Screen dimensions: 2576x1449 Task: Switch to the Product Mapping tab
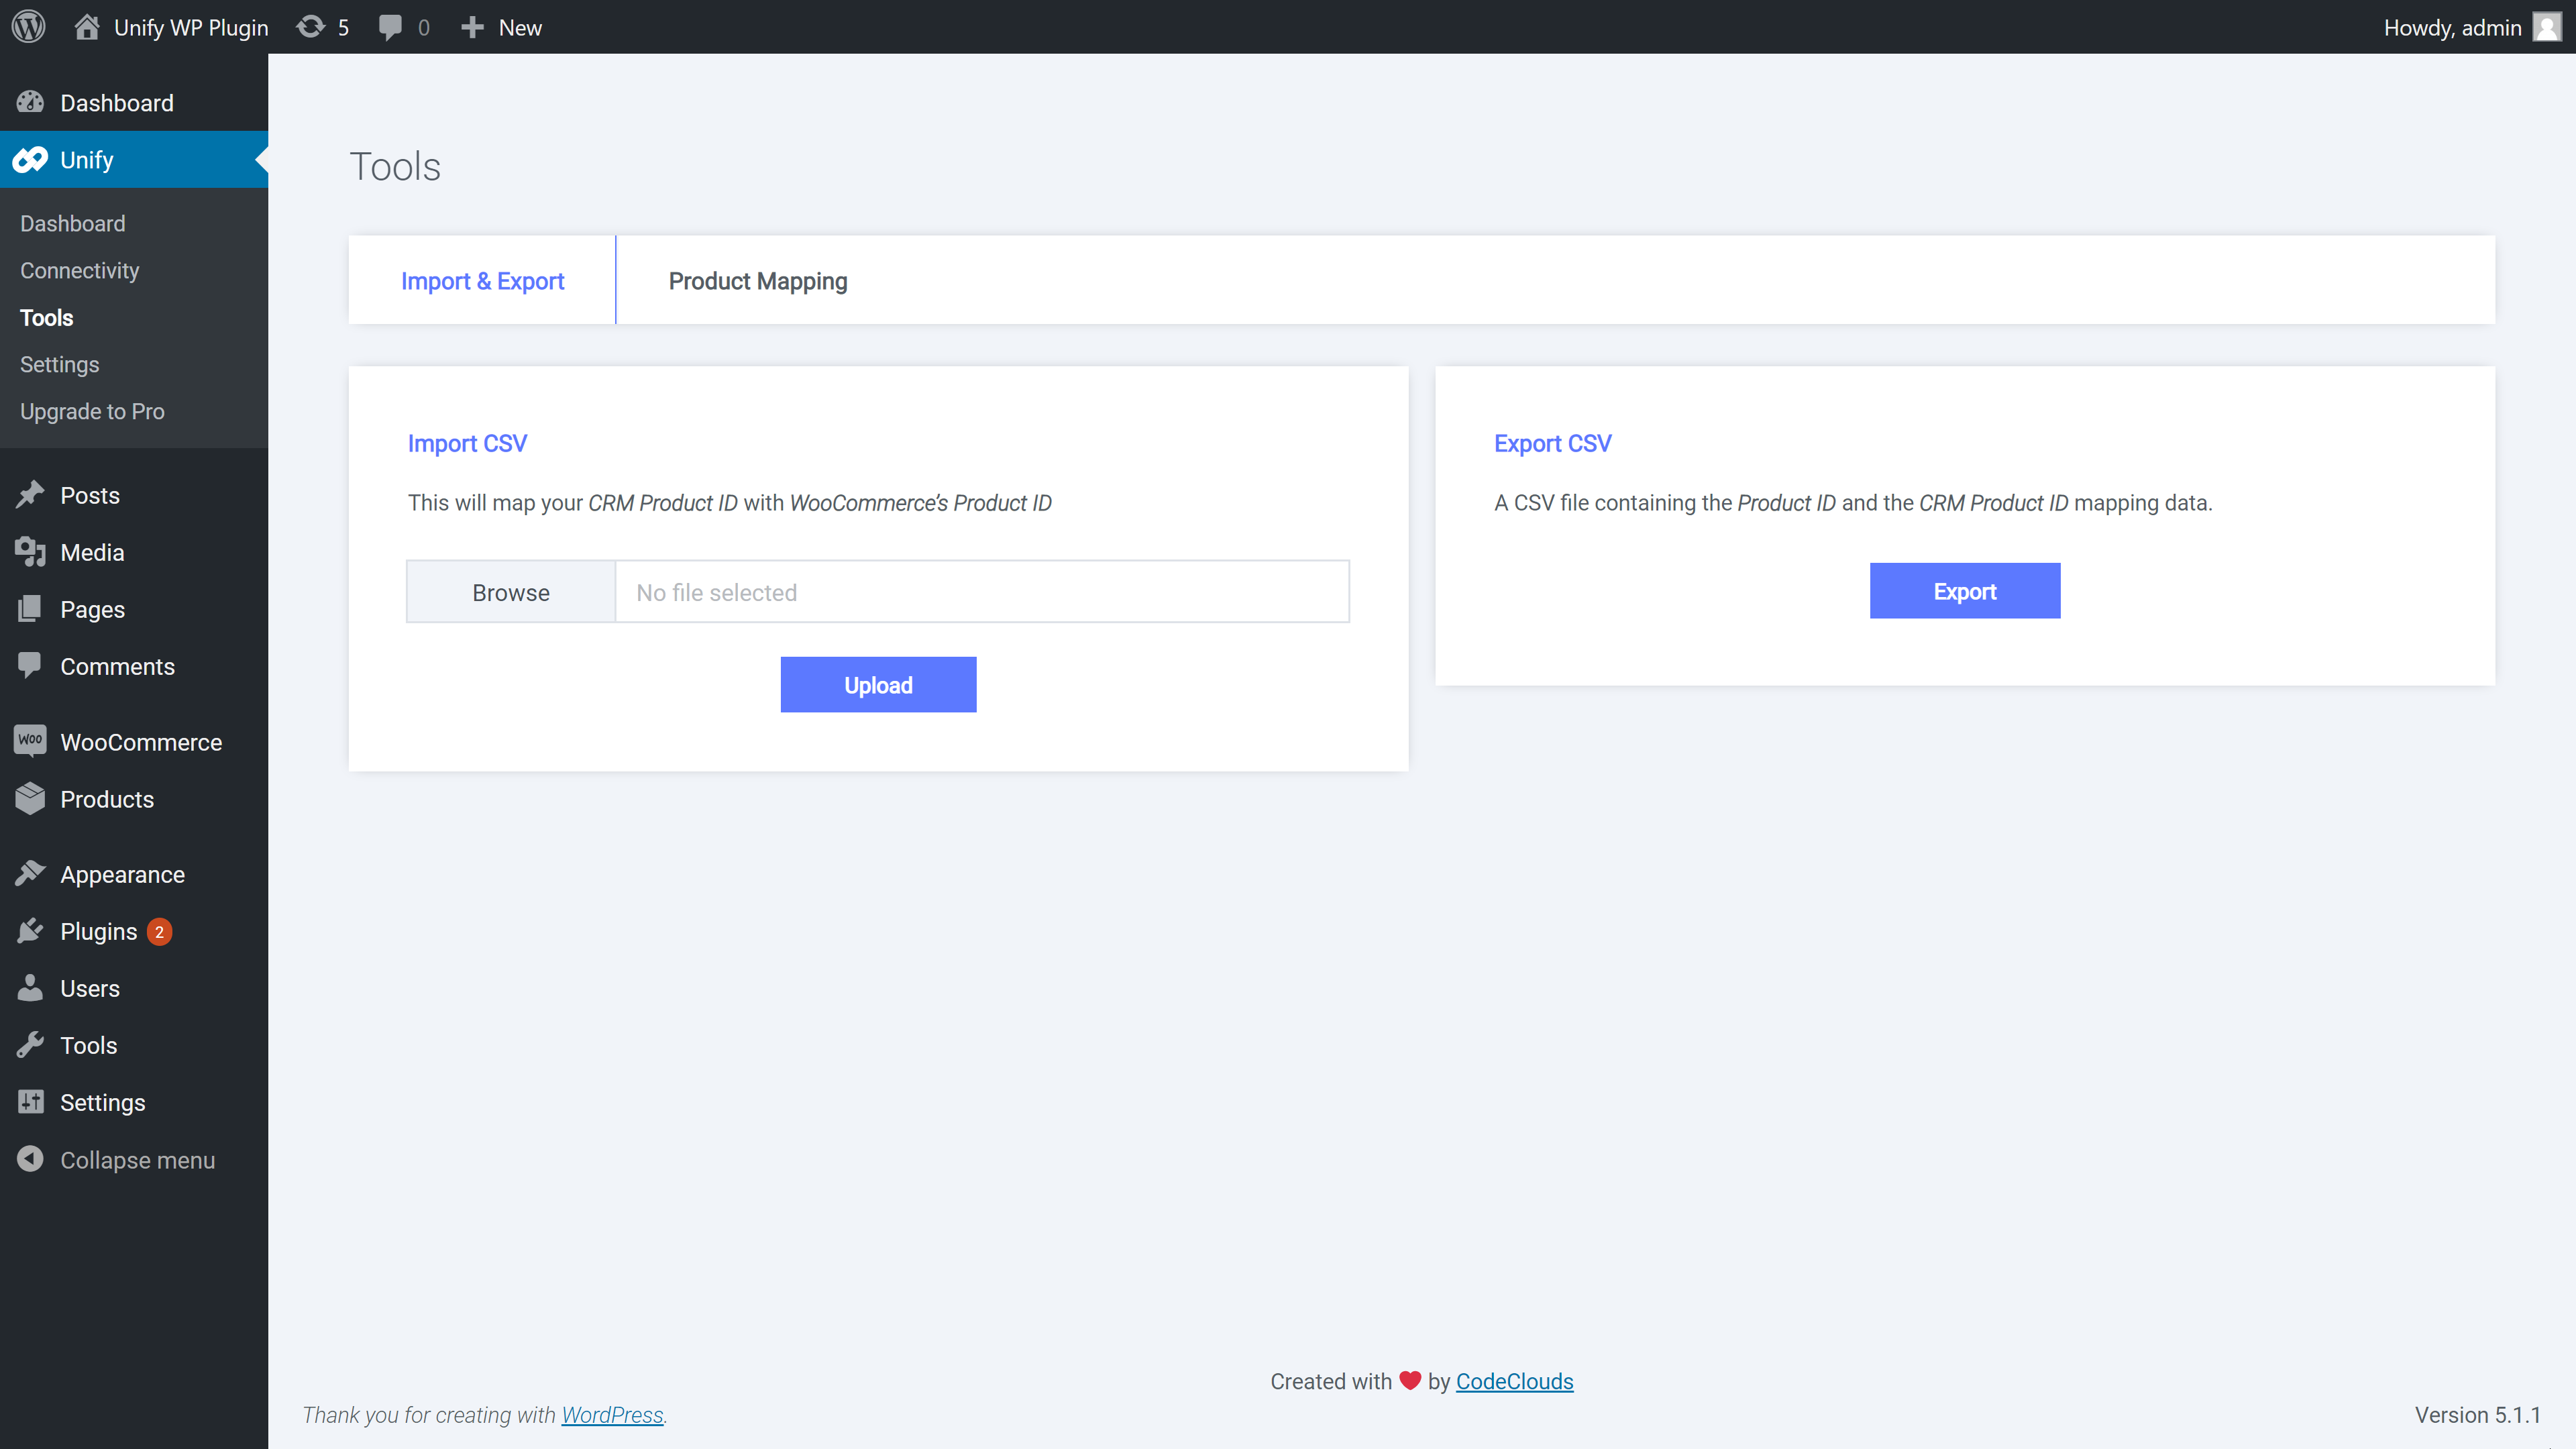(x=757, y=281)
